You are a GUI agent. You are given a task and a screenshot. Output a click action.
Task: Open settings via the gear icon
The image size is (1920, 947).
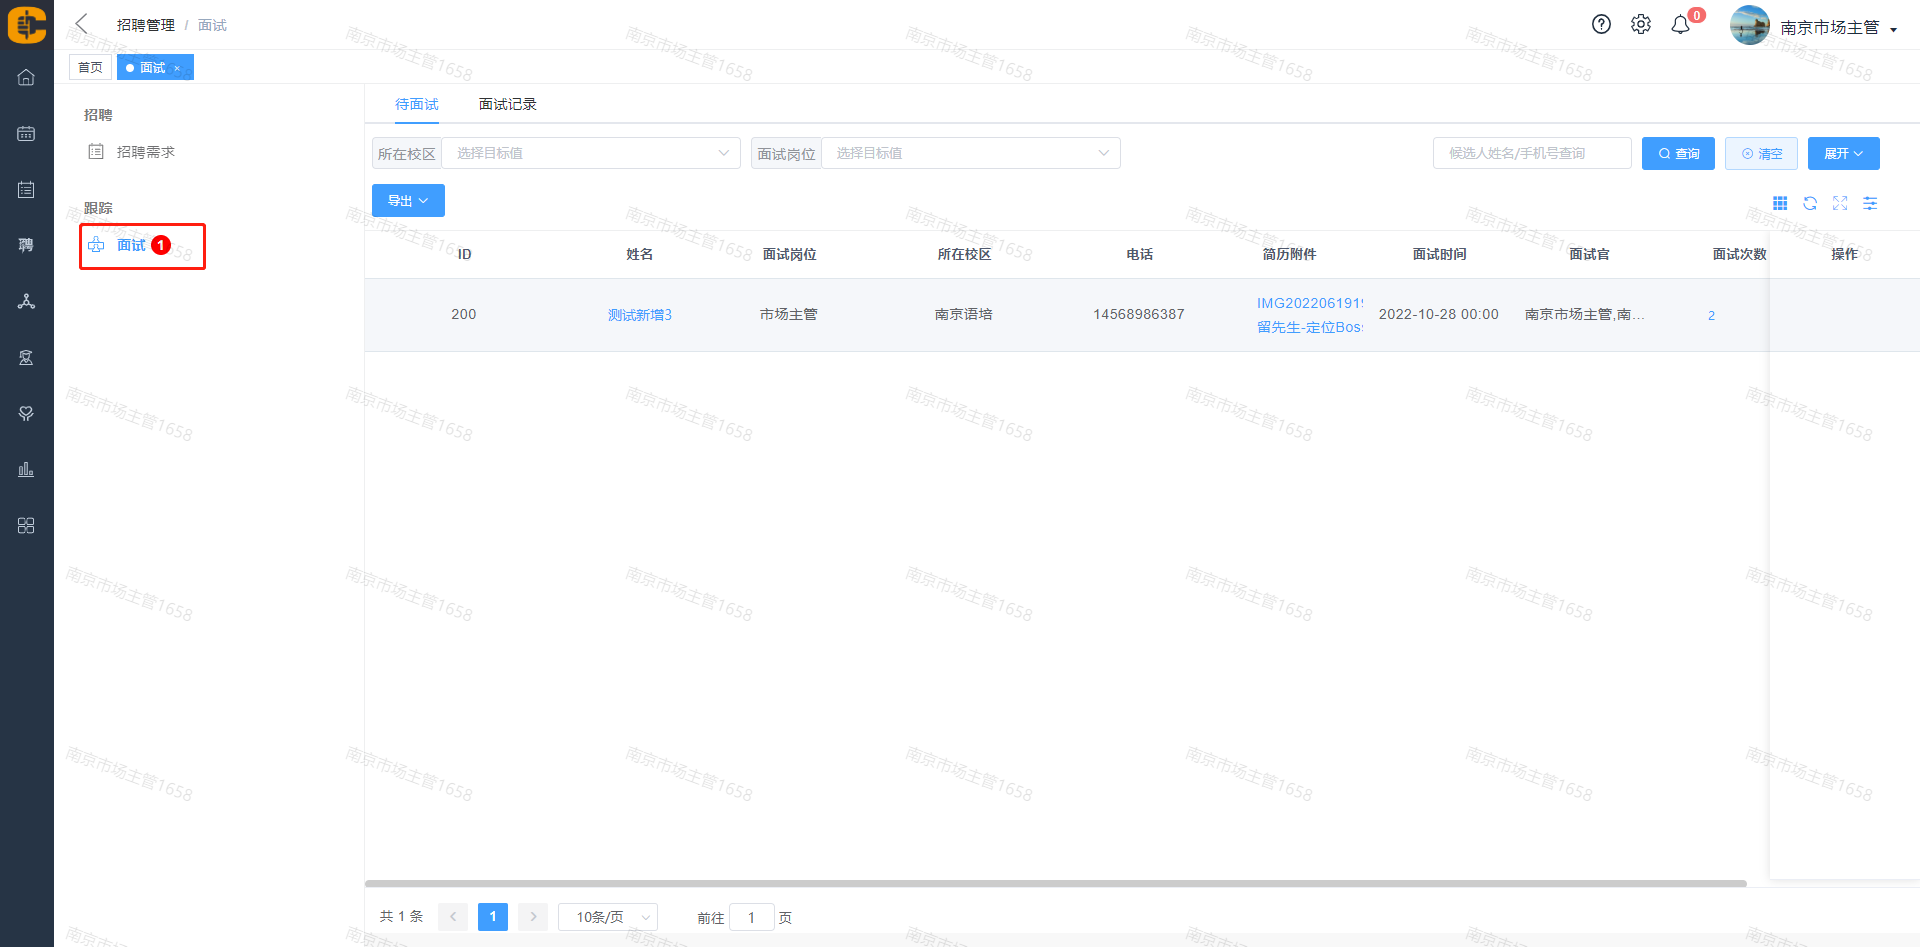(x=1641, y=25)
